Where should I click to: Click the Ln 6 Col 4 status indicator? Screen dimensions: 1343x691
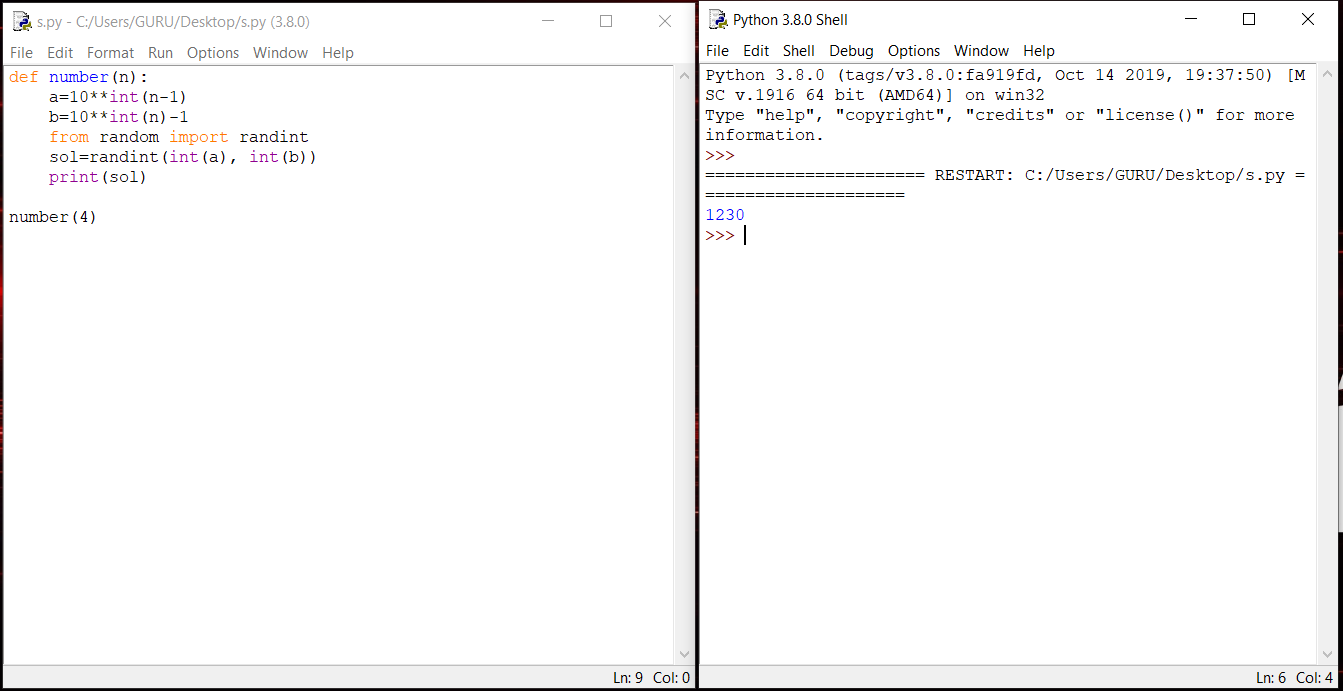pyautogui.click(x=1292, y=677)
